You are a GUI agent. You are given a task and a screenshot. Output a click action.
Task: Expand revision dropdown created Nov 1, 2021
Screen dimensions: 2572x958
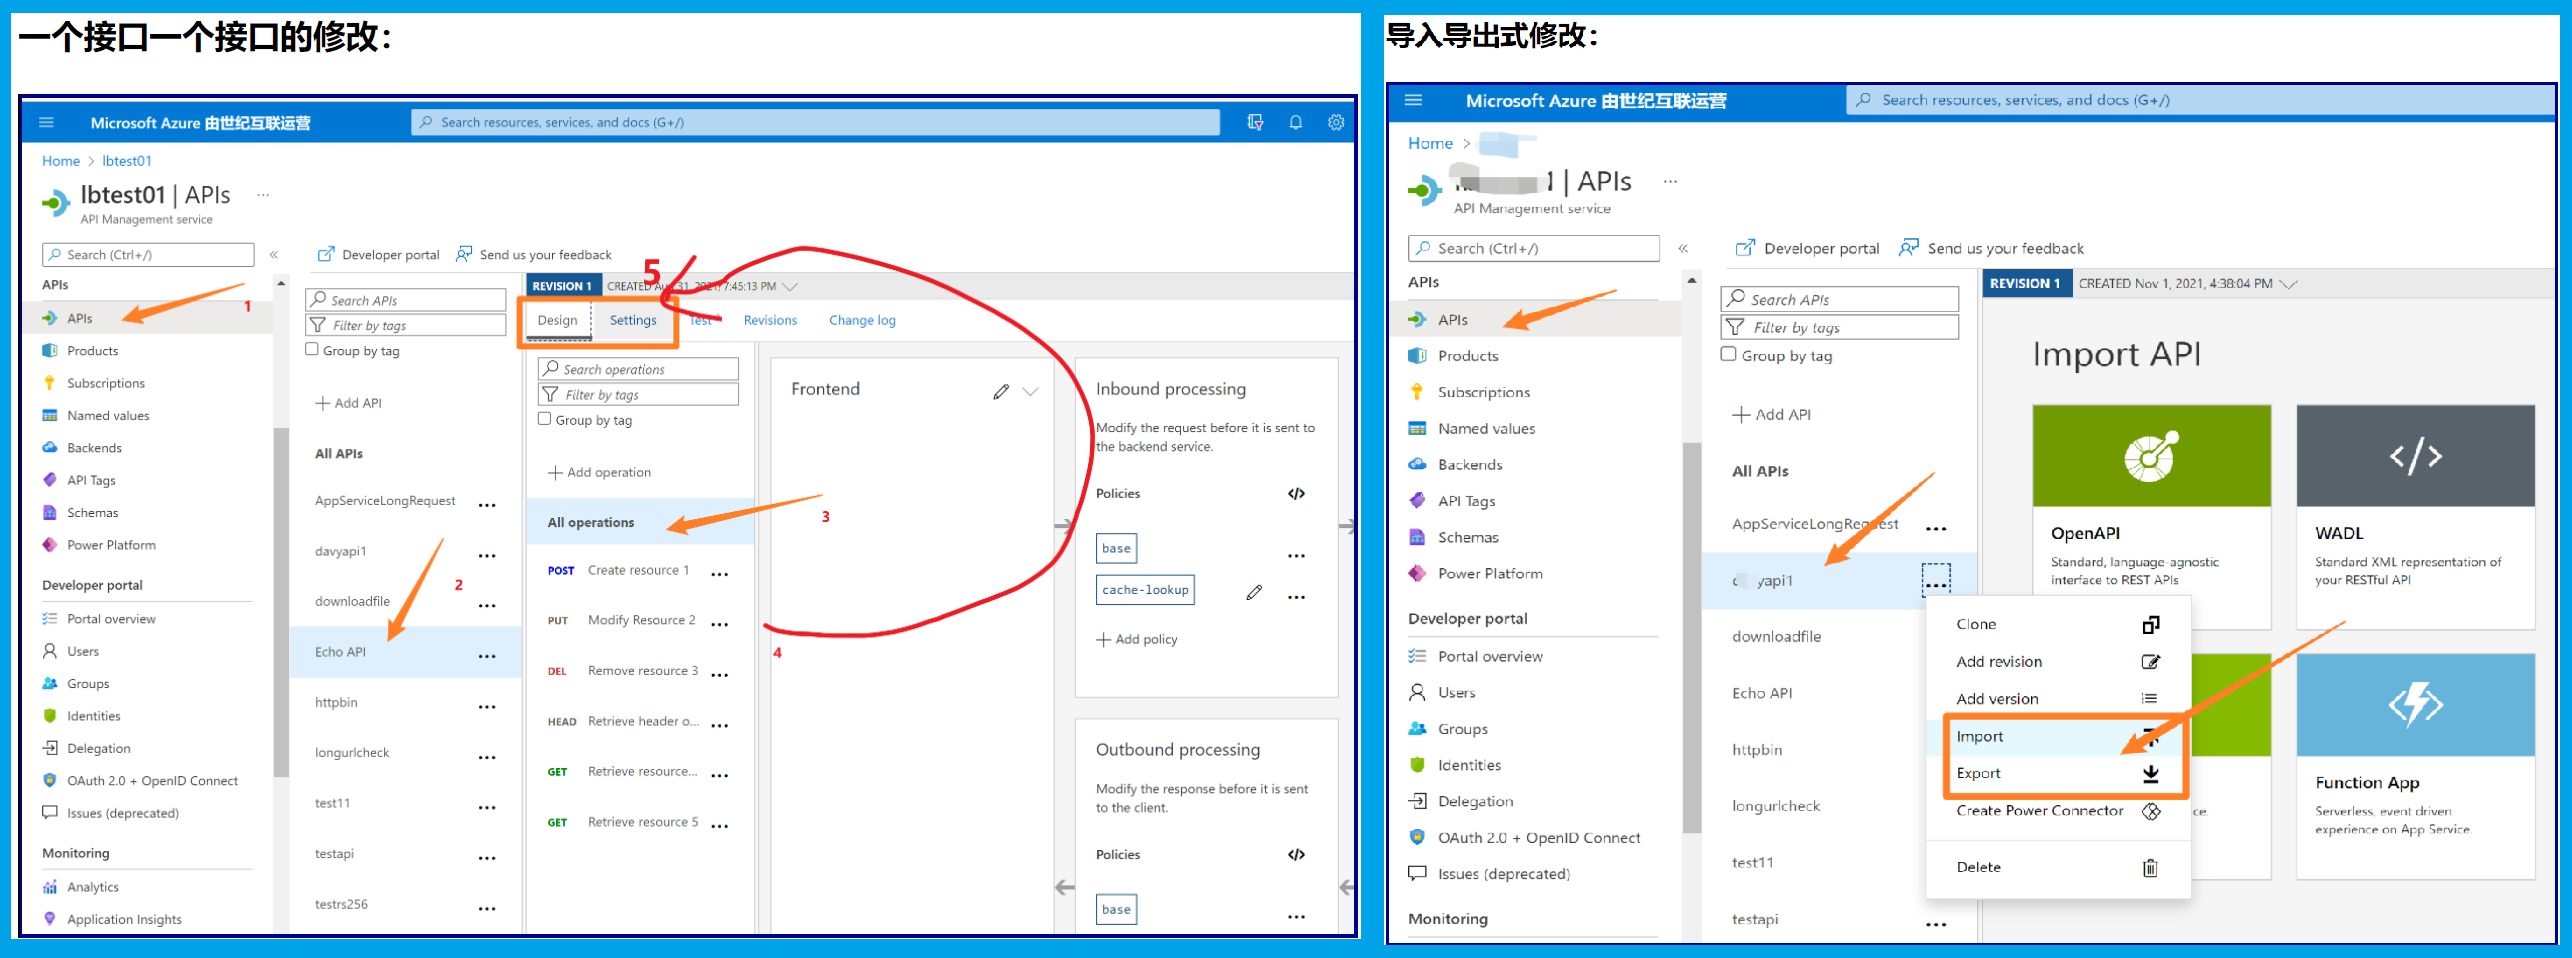coord(2288,284)
